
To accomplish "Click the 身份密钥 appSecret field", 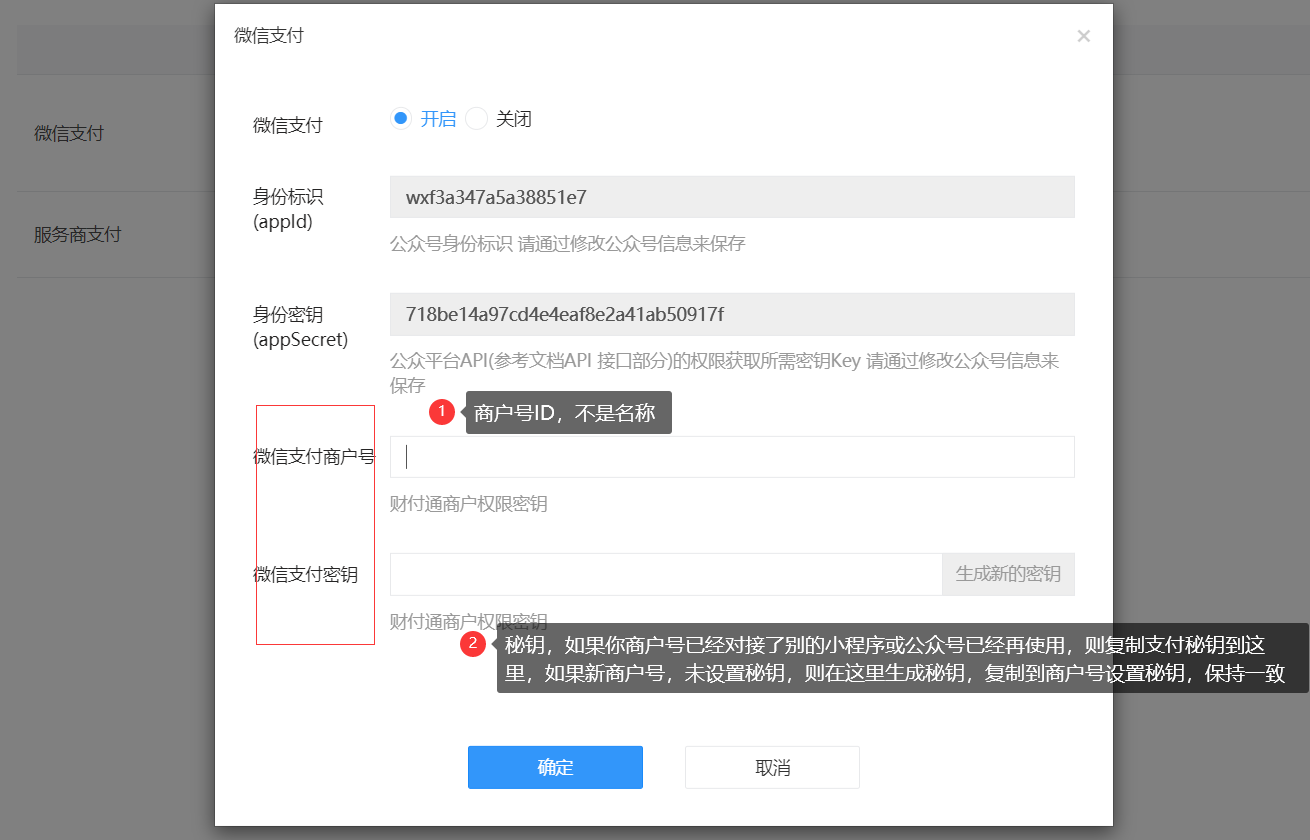I will click(732, 314).
